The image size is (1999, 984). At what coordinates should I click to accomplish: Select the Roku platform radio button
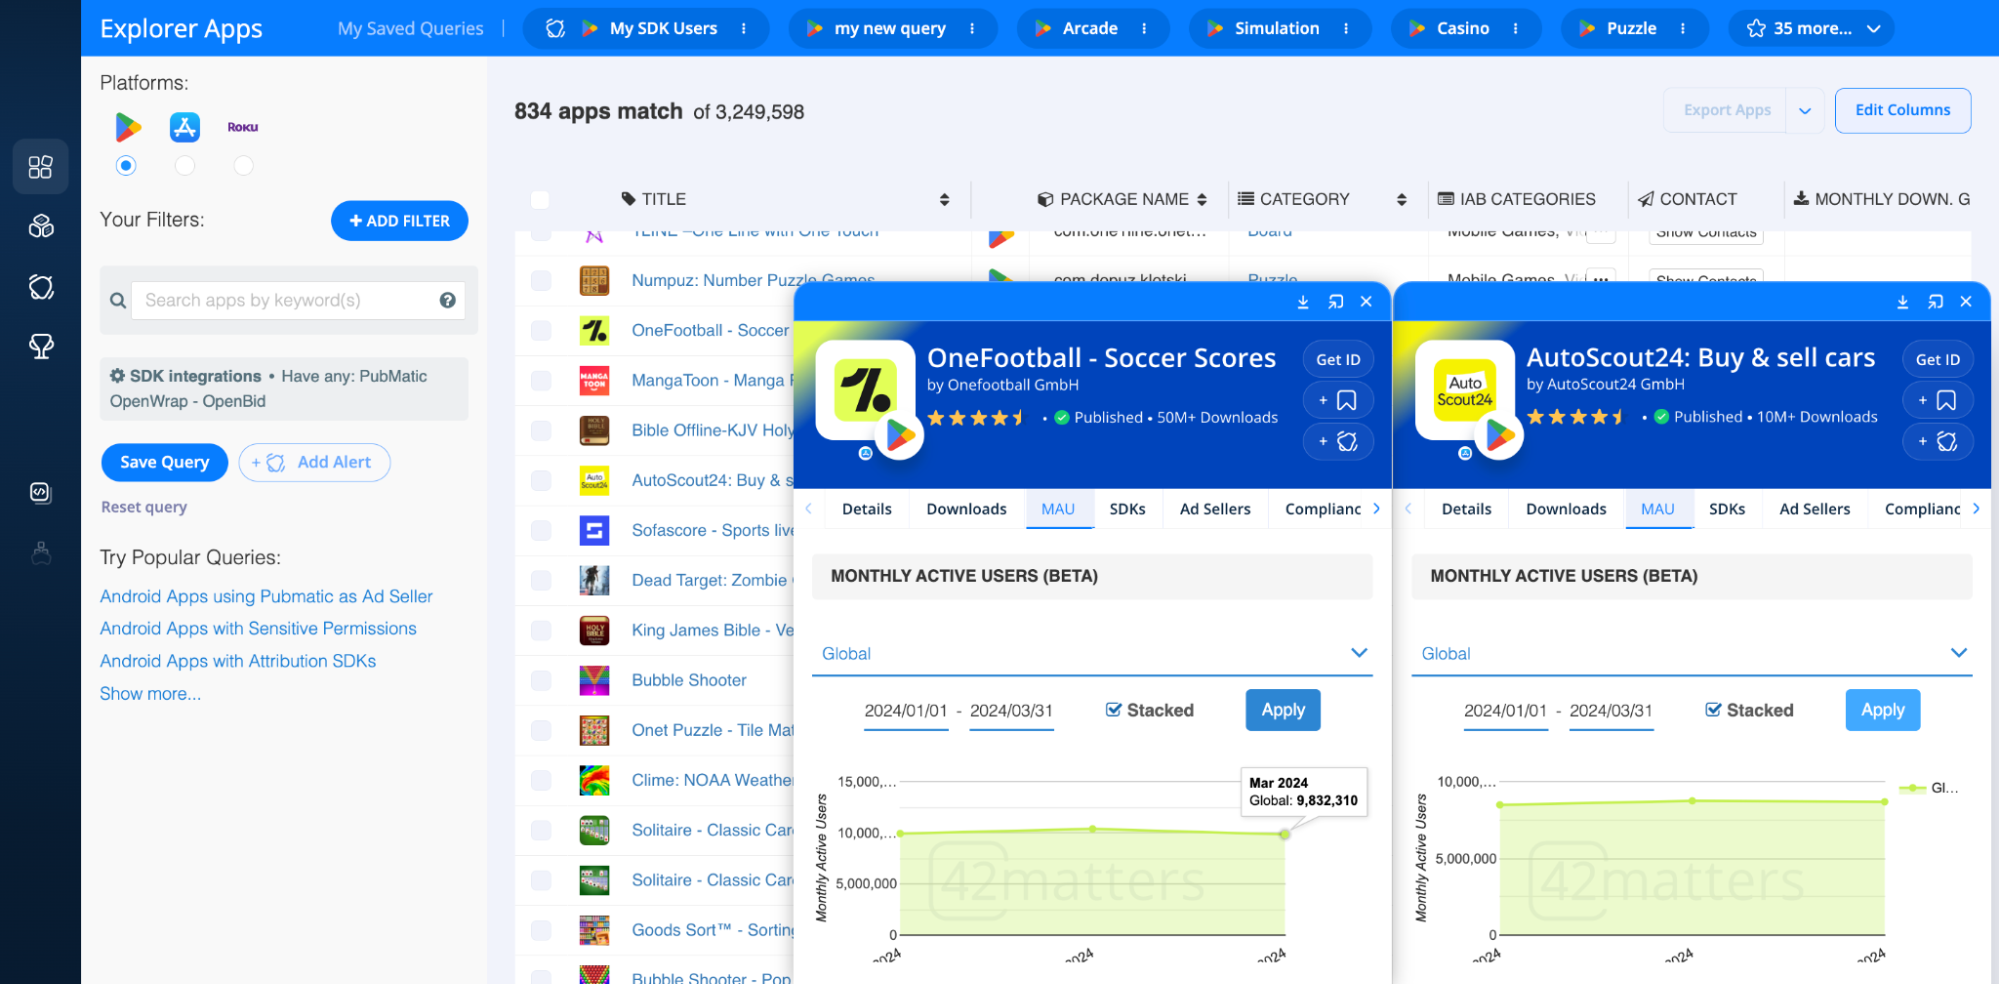[243, 166]
